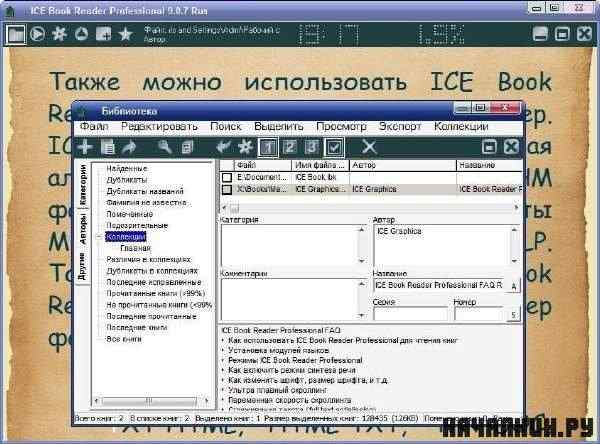This screenshot has height=444, width=600.
Task: Switch to the Авторы vertical tab
Action: [83, 229]
